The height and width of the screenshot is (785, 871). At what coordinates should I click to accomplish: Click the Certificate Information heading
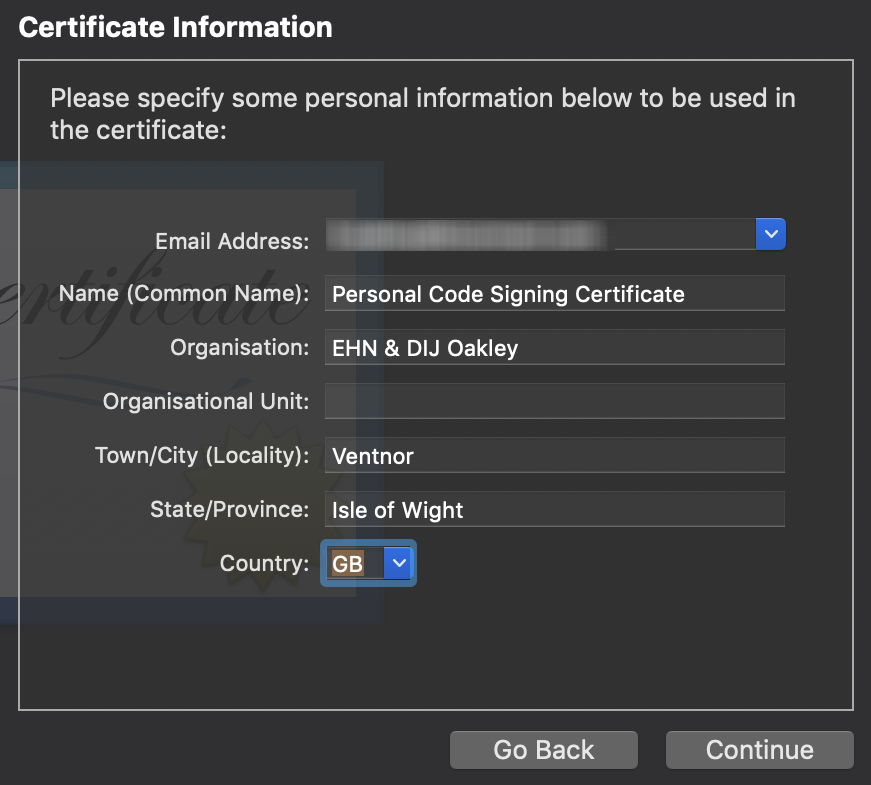click(174, 27)
